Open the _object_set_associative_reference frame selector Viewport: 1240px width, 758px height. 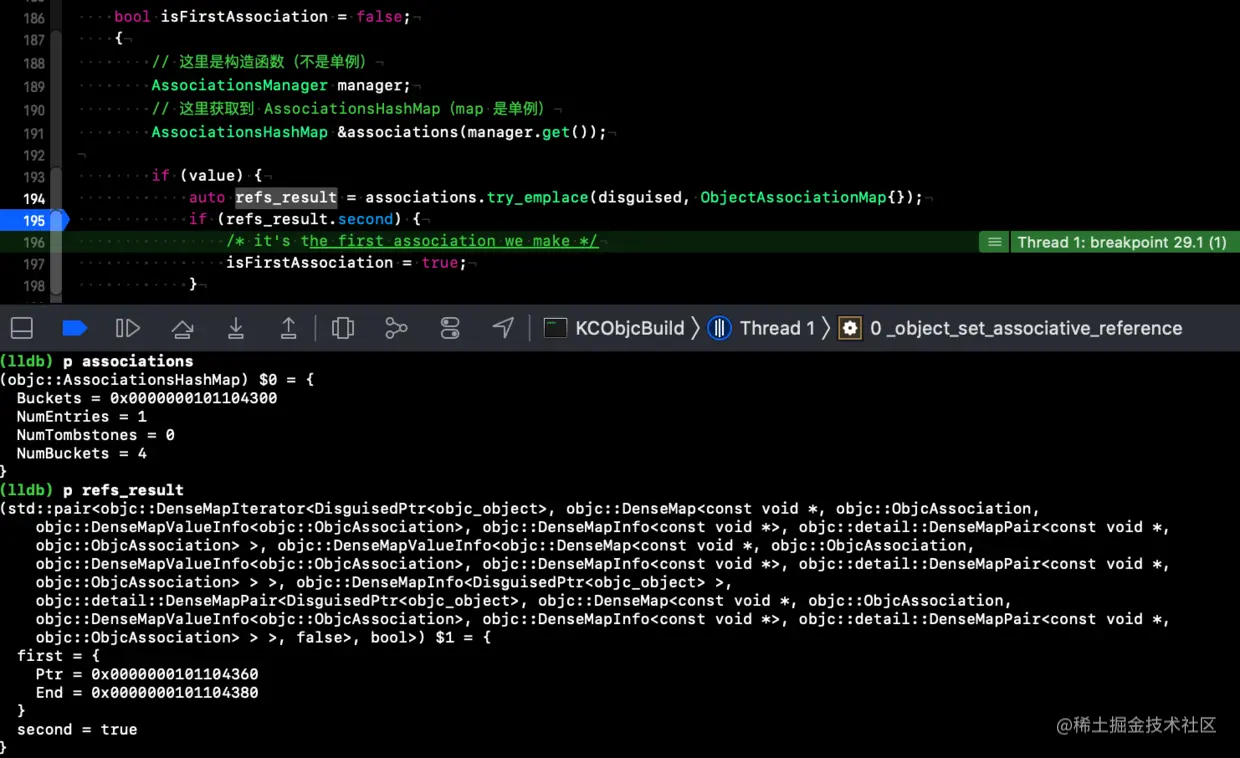pos(1026,328)
